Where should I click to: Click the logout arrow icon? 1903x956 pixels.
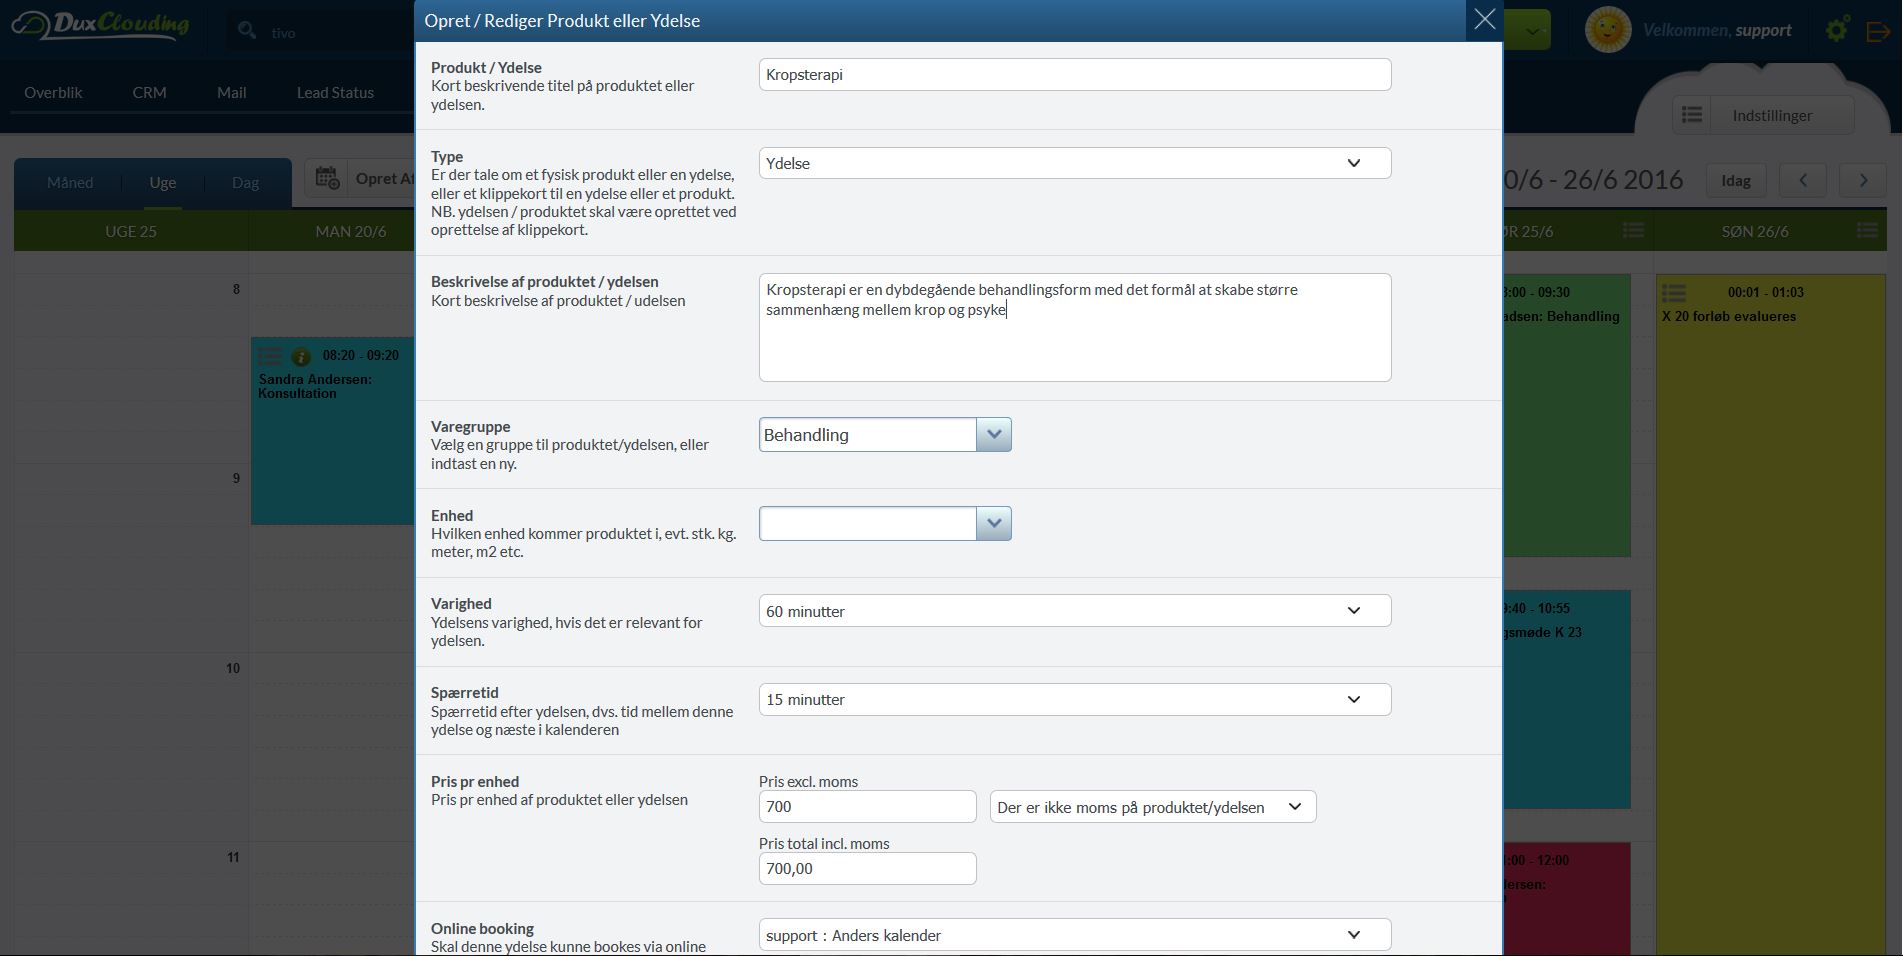click(x=1878, y=31)
